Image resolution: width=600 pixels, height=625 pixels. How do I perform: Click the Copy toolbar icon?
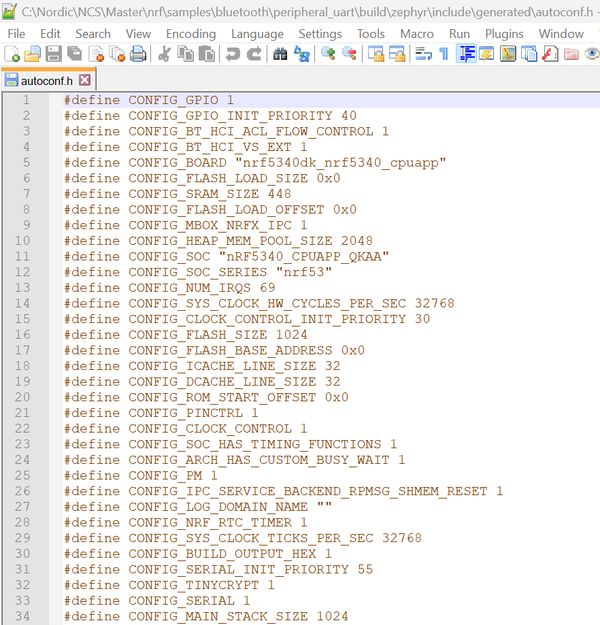185,54
